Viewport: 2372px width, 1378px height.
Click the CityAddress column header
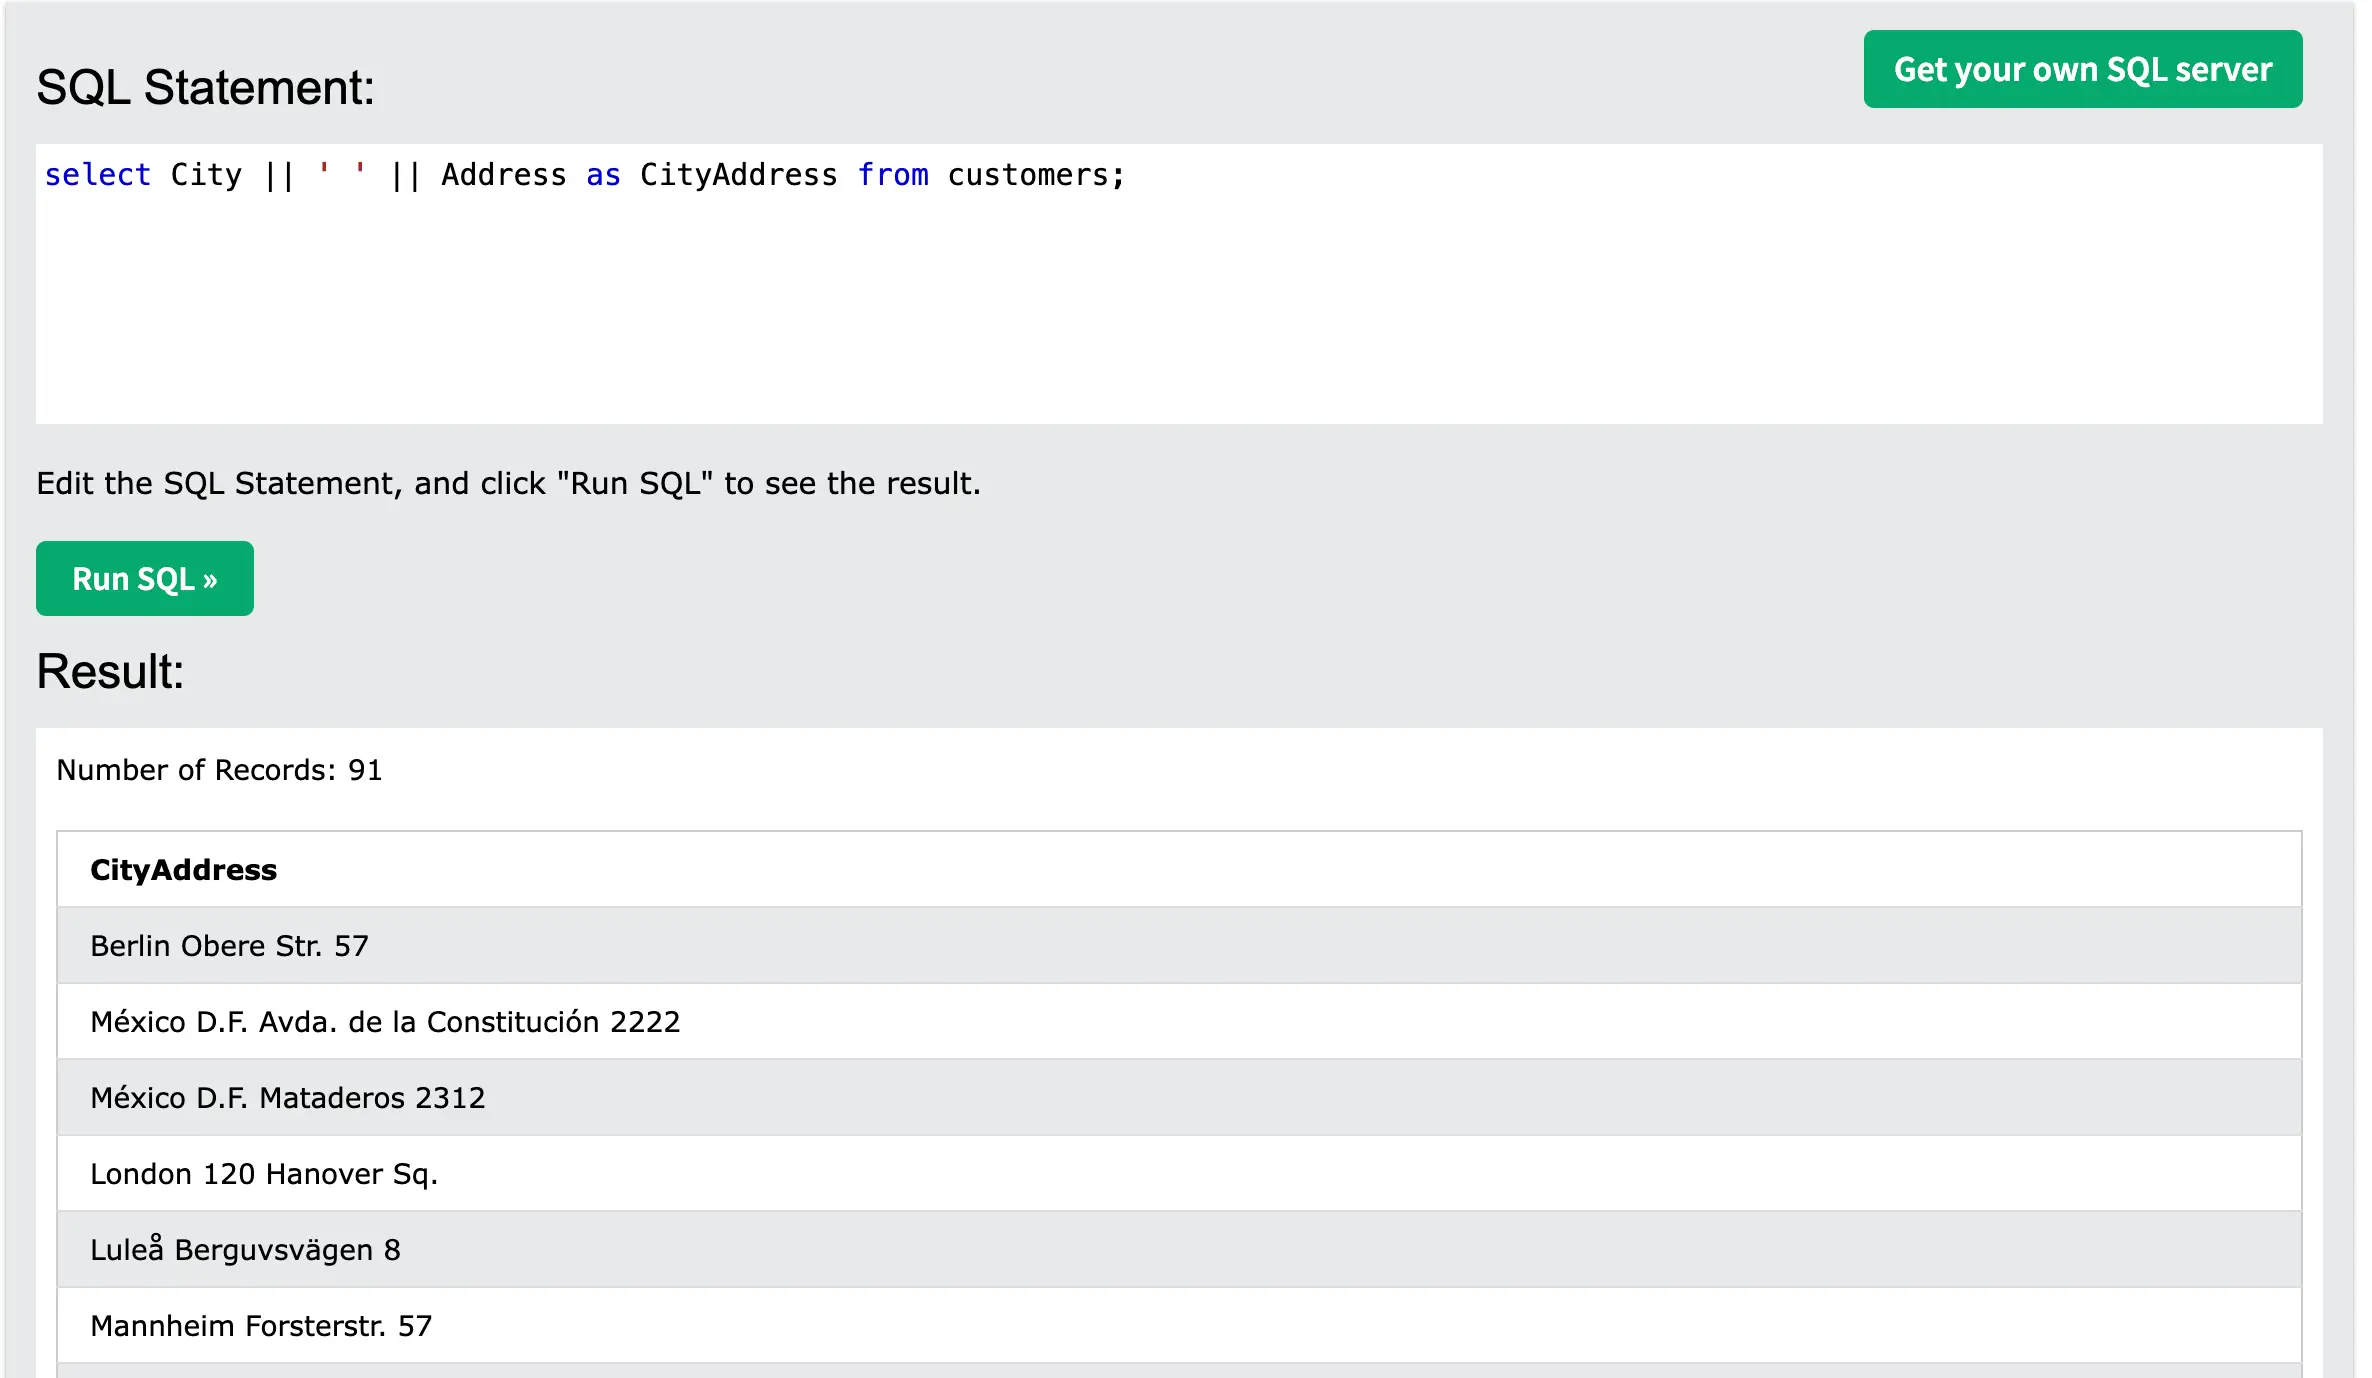[184, 870]
